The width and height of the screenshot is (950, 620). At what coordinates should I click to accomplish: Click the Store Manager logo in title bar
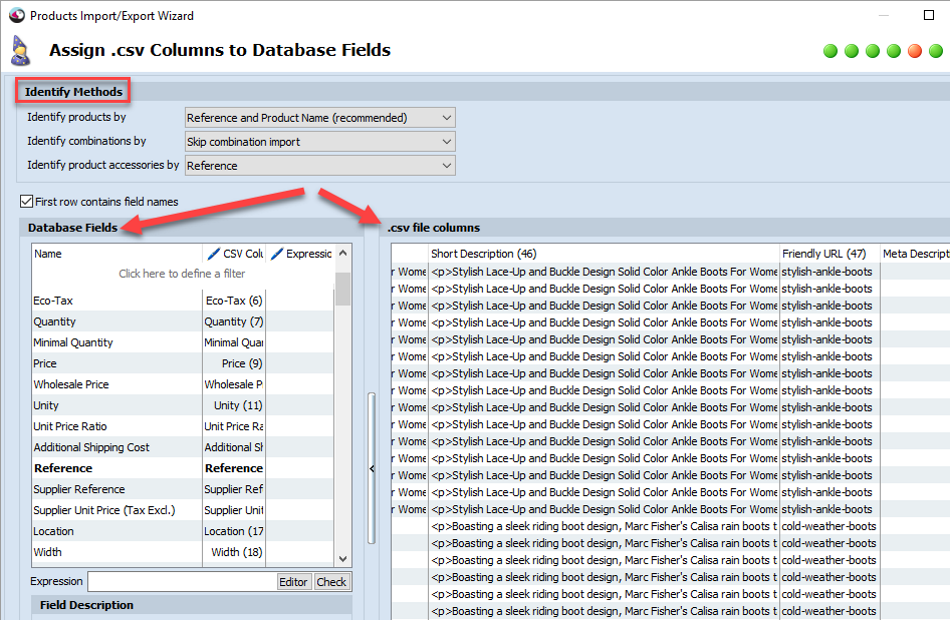17,15
